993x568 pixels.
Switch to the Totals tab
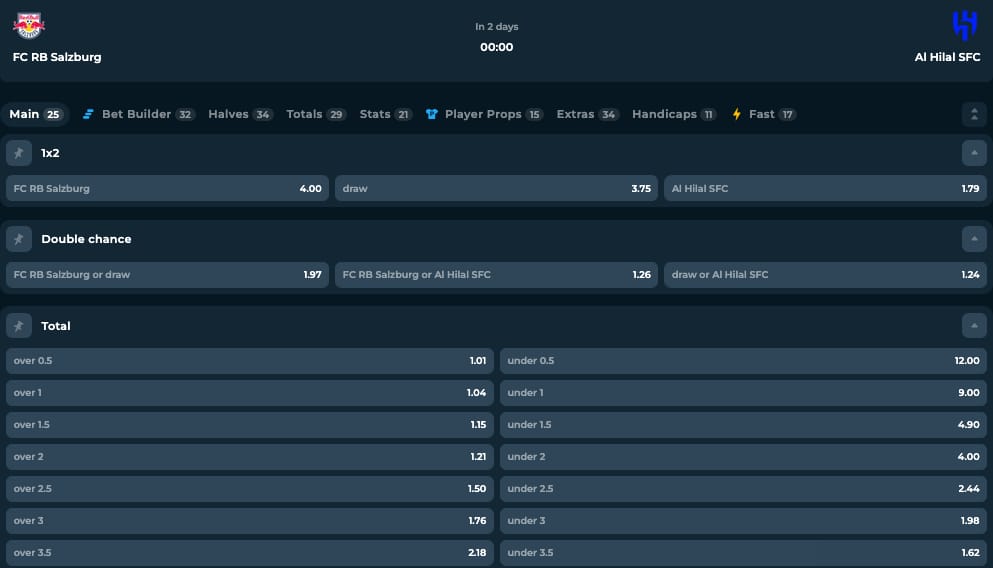click(315, 115)
